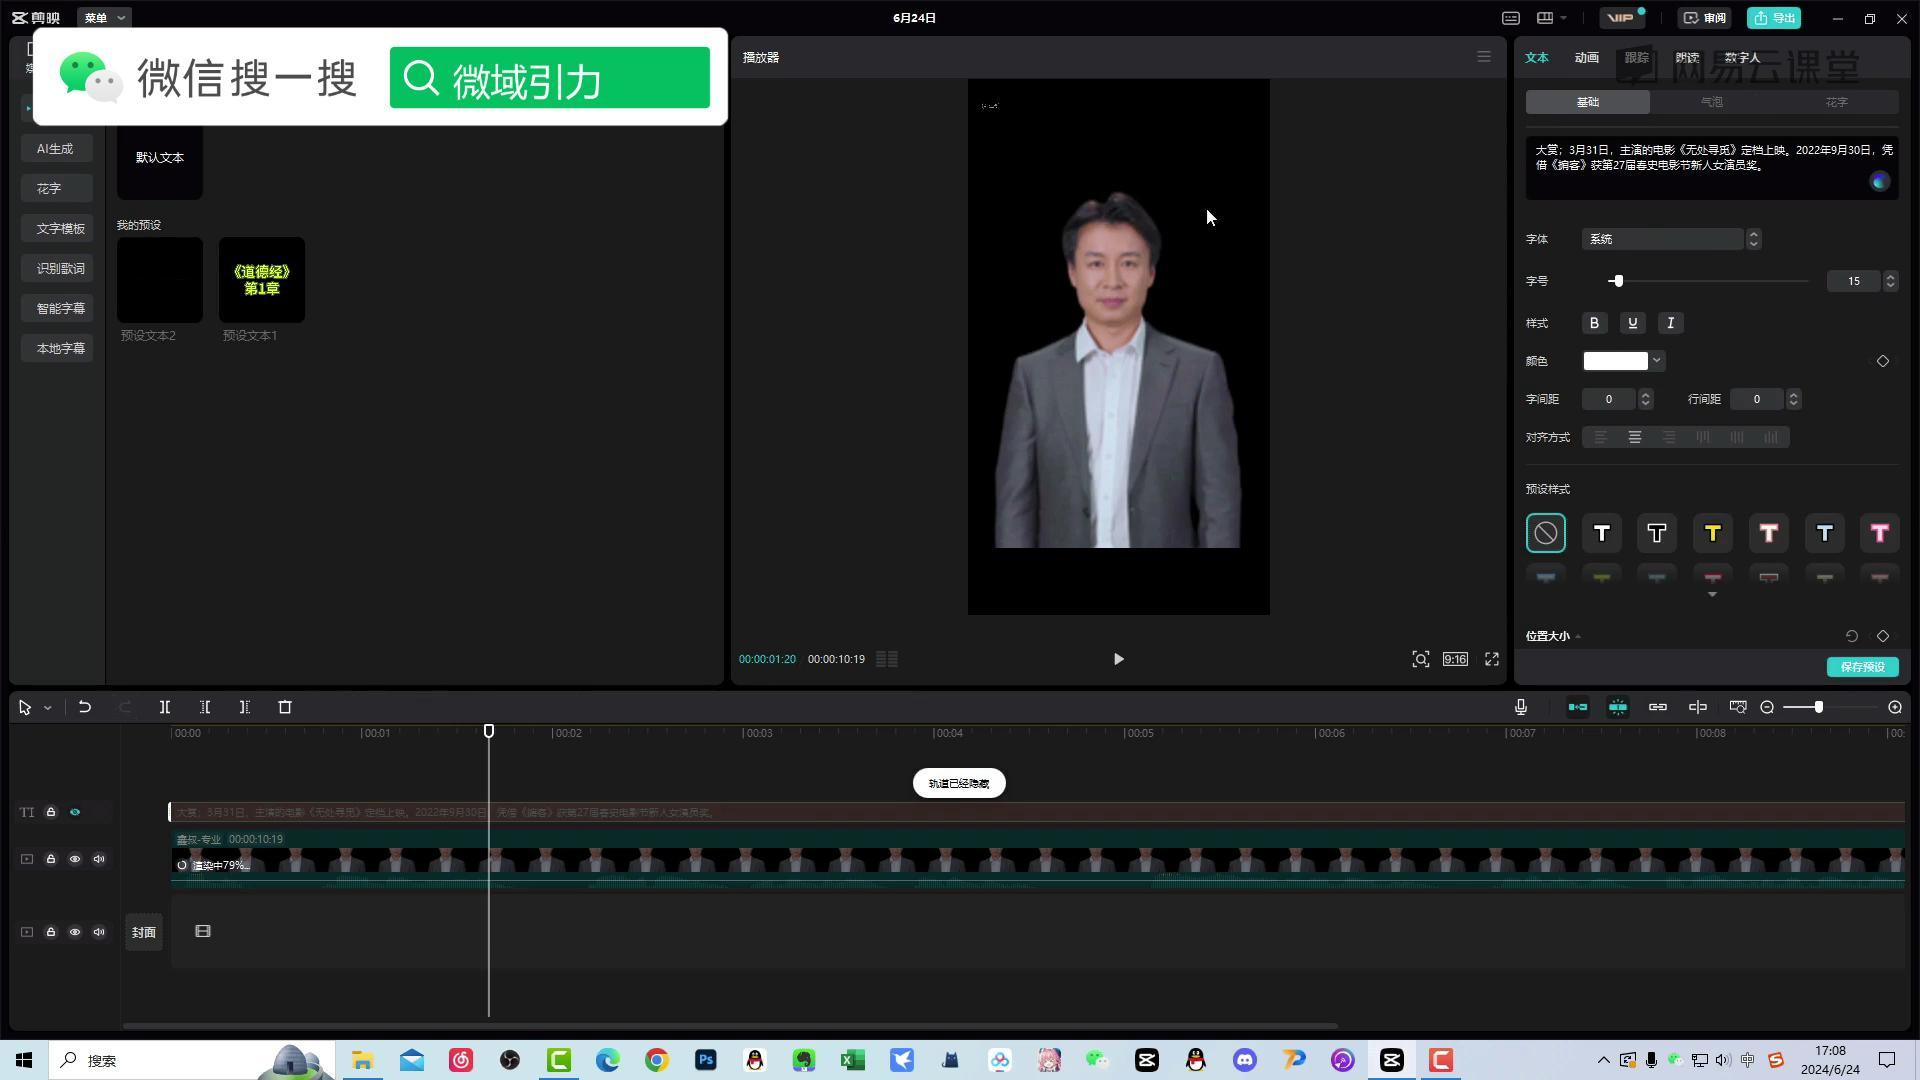The height and width of the screenshot is (1080, 1920).
Task: Open the white text color swatch
Action: pos(1615,361)
